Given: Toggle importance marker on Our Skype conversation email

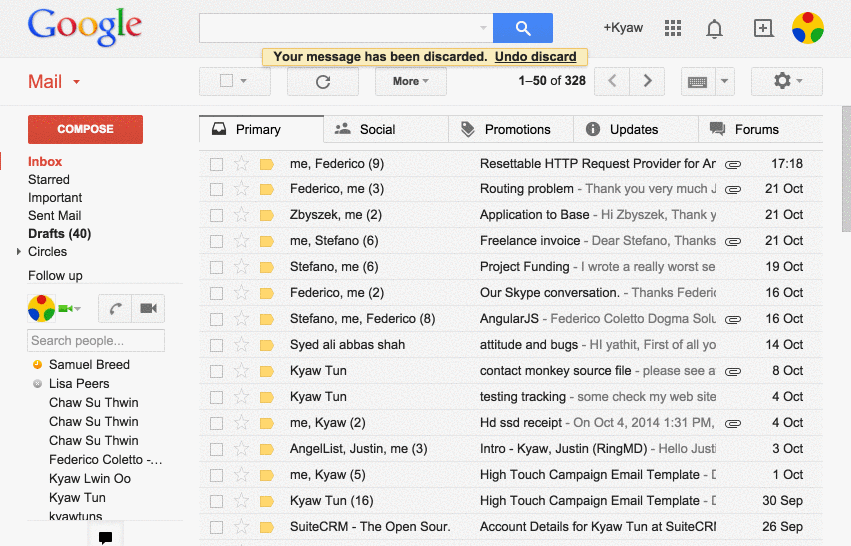Looking at the screenshot, I should pos(266,293).
